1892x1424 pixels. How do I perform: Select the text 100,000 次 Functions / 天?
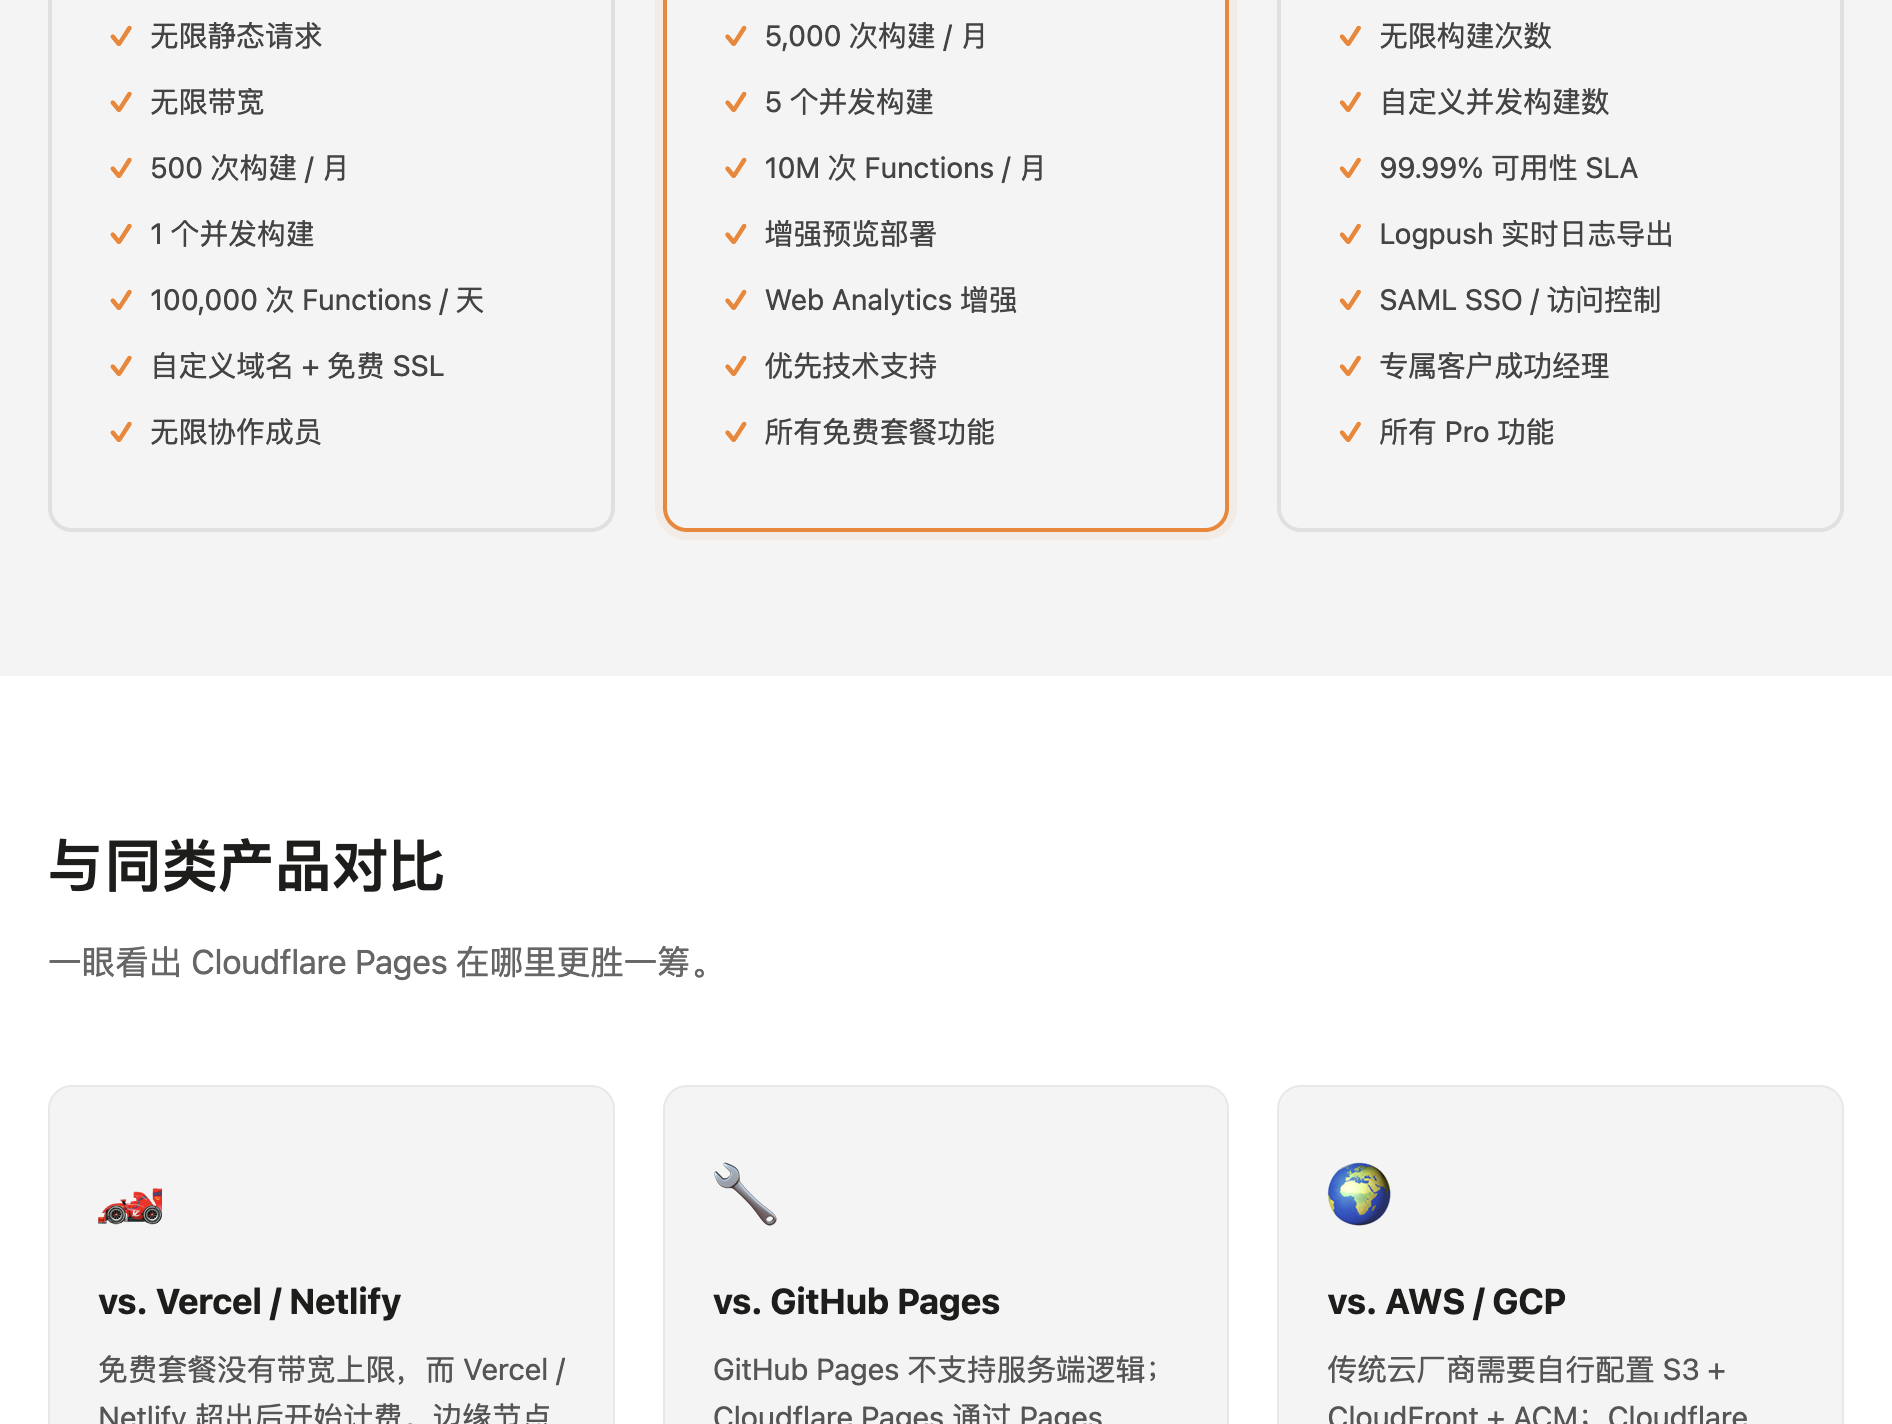[x=317, y=300]
